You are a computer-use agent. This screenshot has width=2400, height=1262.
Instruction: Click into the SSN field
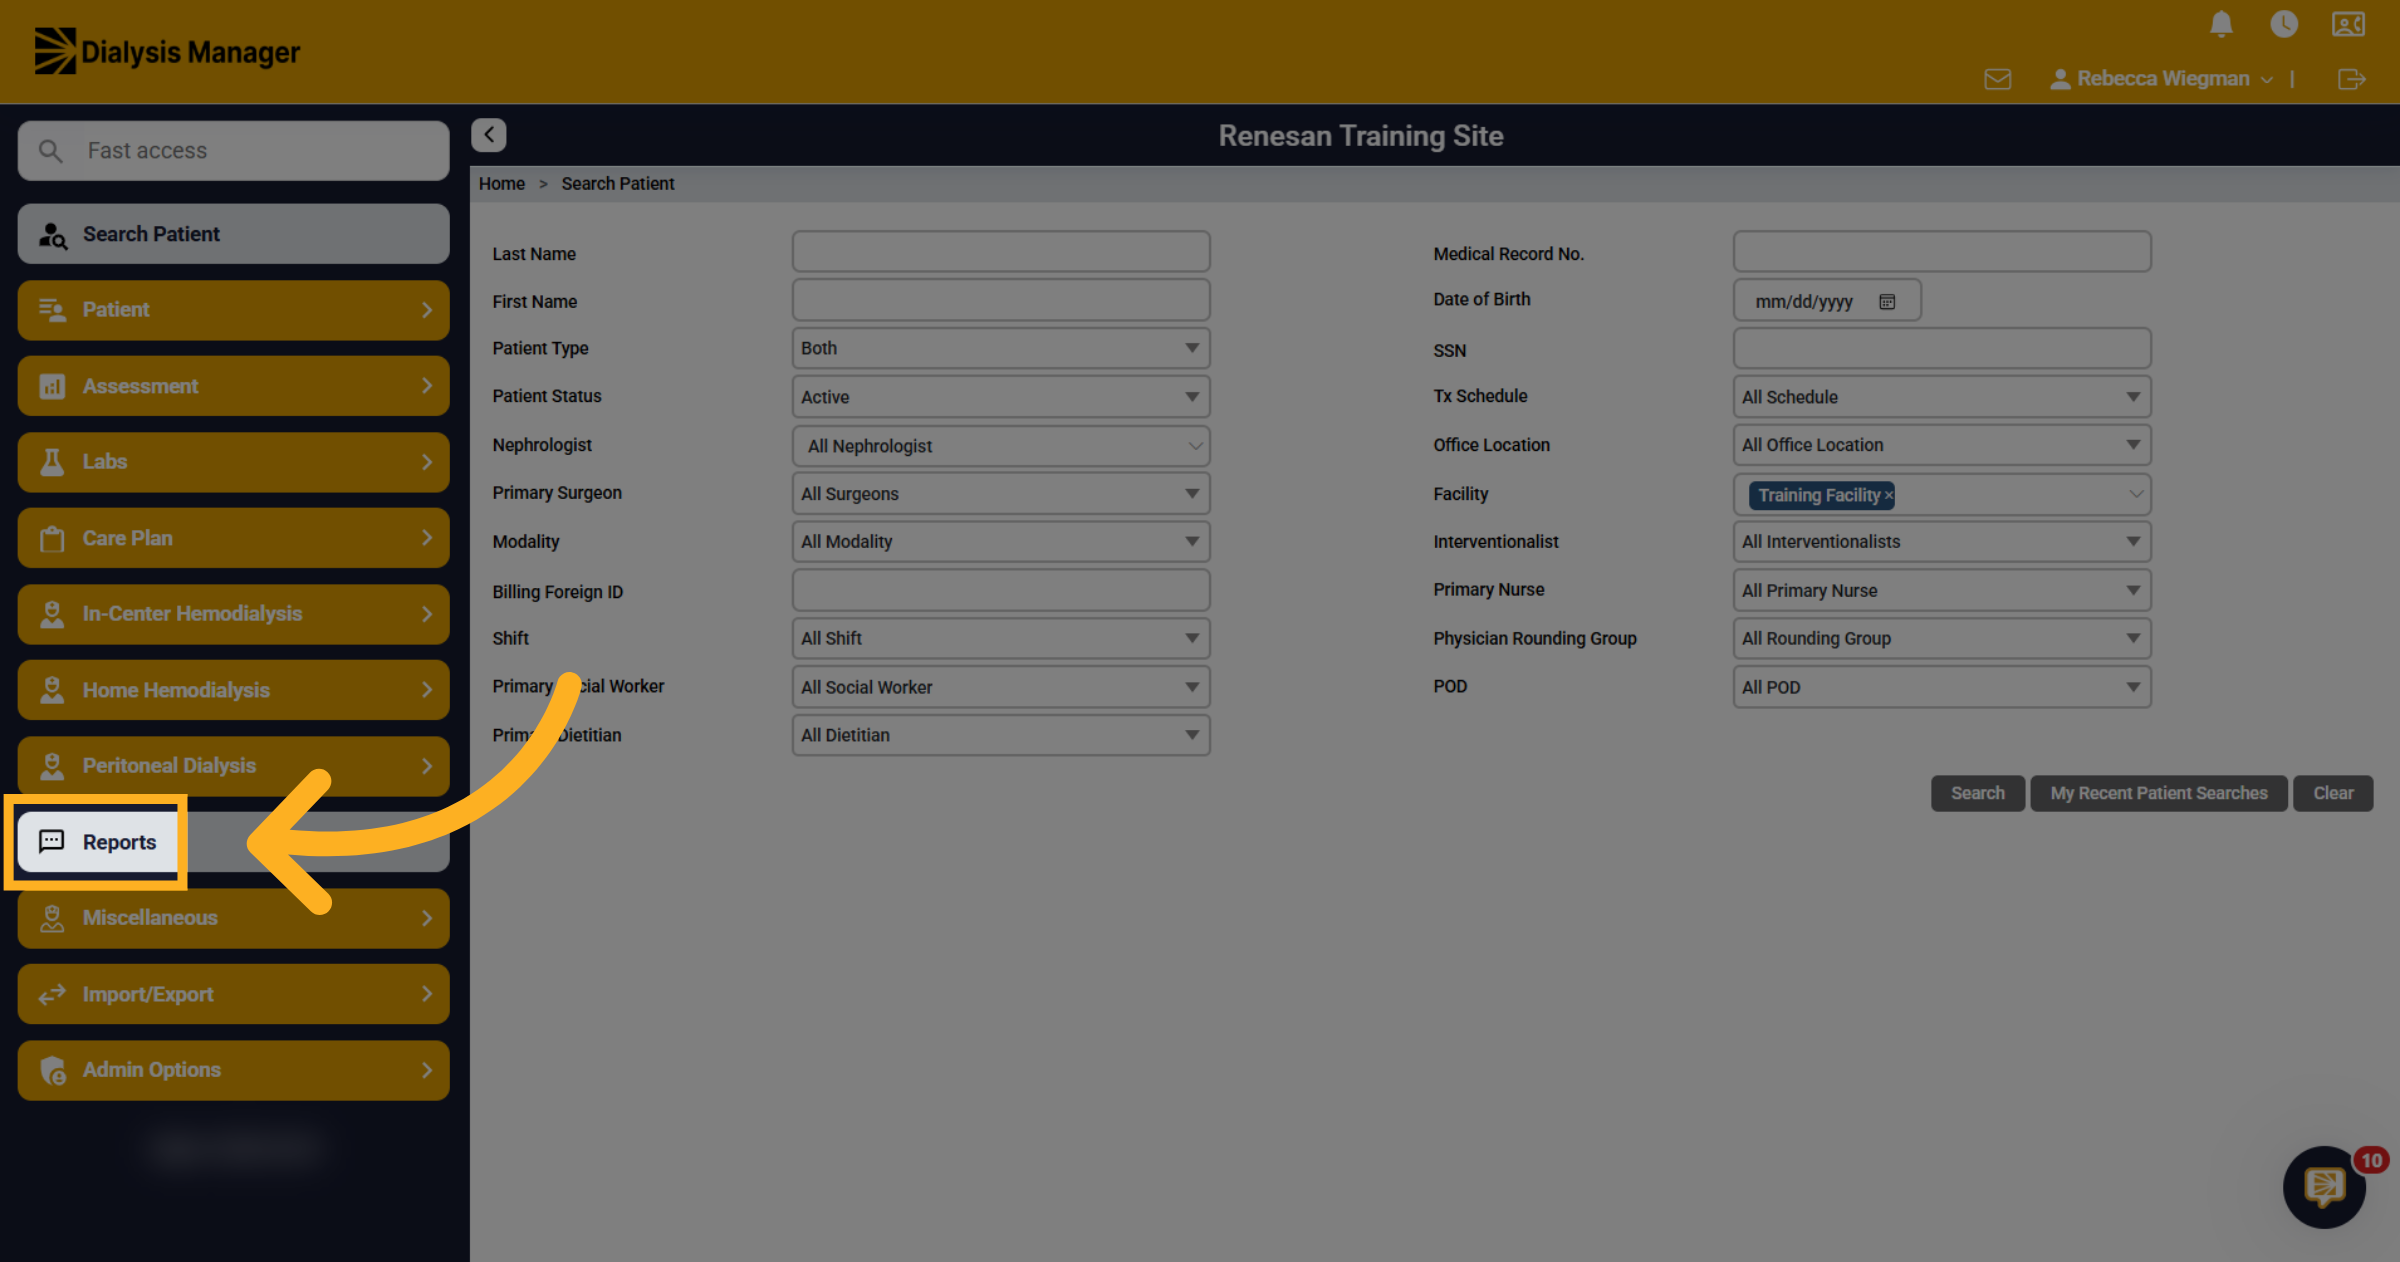point(1942,348)
